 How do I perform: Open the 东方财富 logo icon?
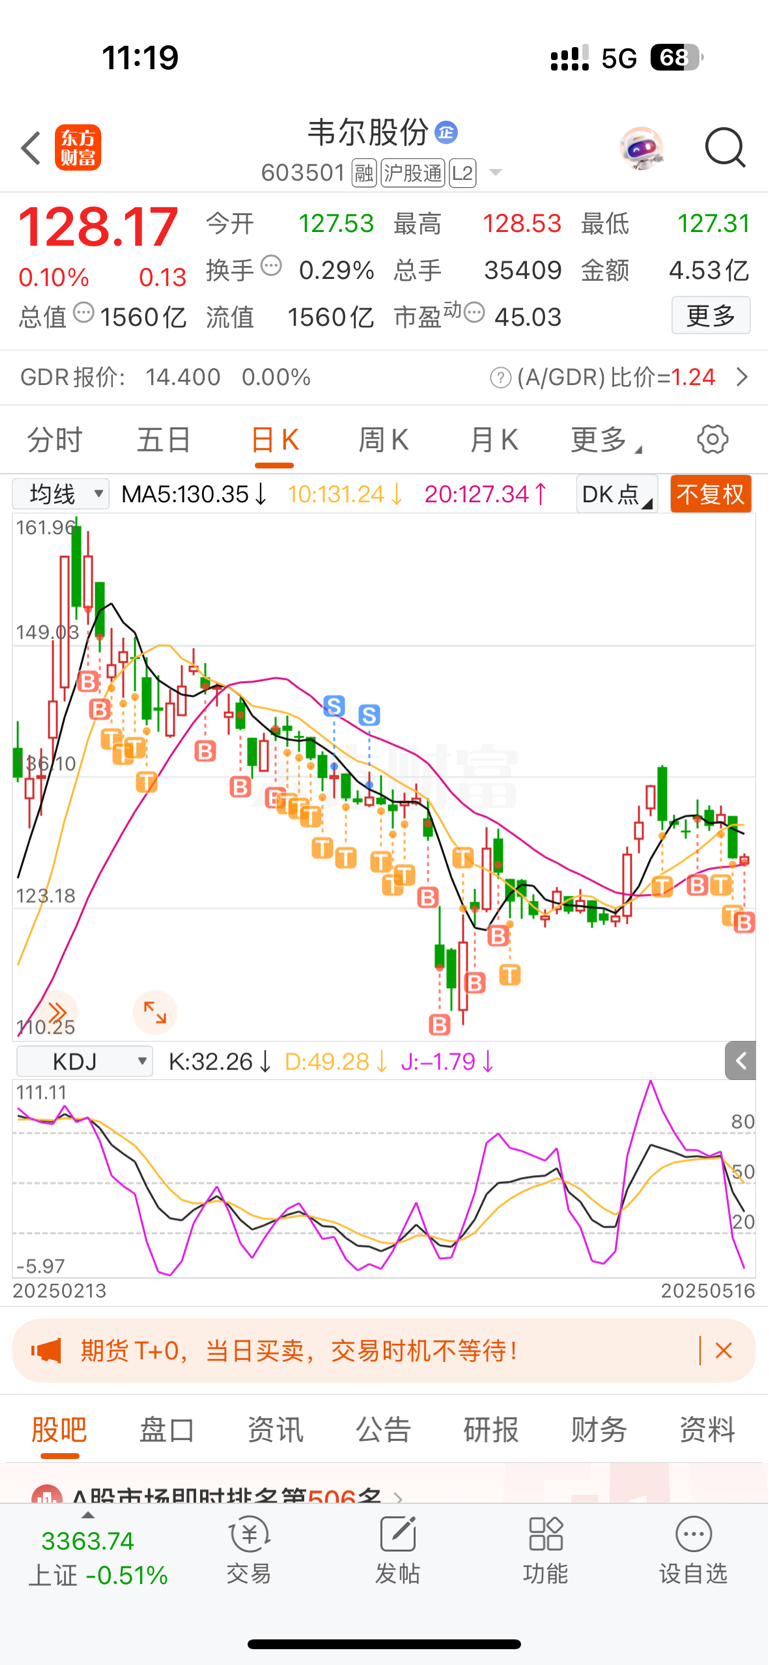click(x=78, y=148)
